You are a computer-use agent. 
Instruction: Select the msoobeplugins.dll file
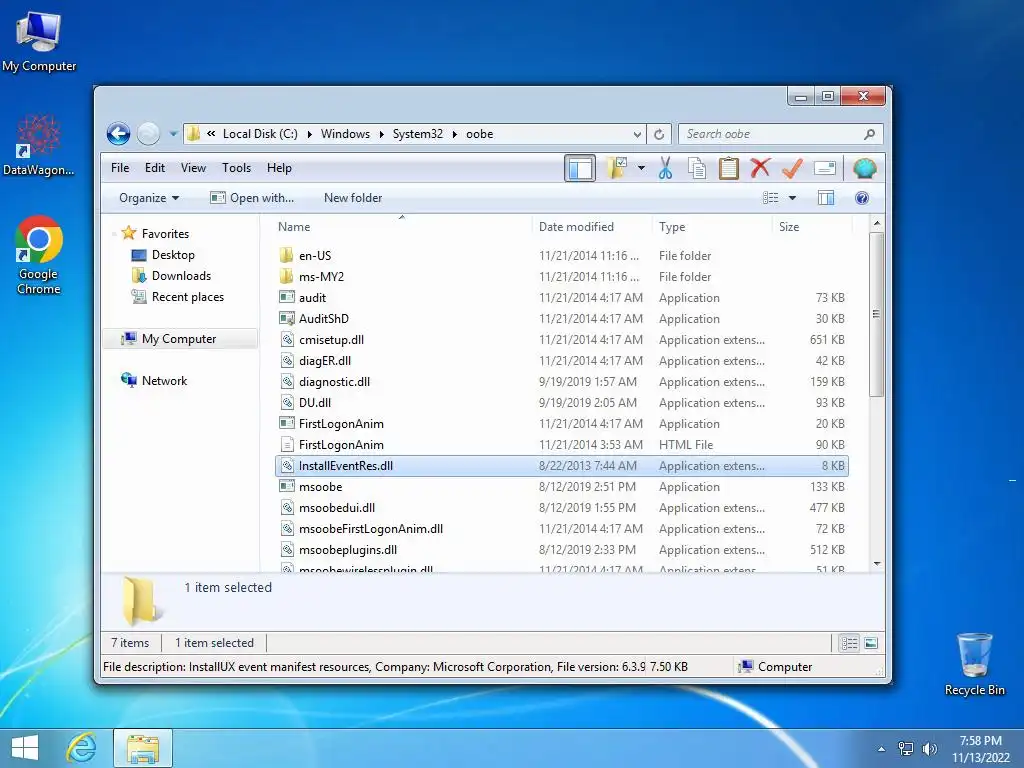[x=348, y=550]
